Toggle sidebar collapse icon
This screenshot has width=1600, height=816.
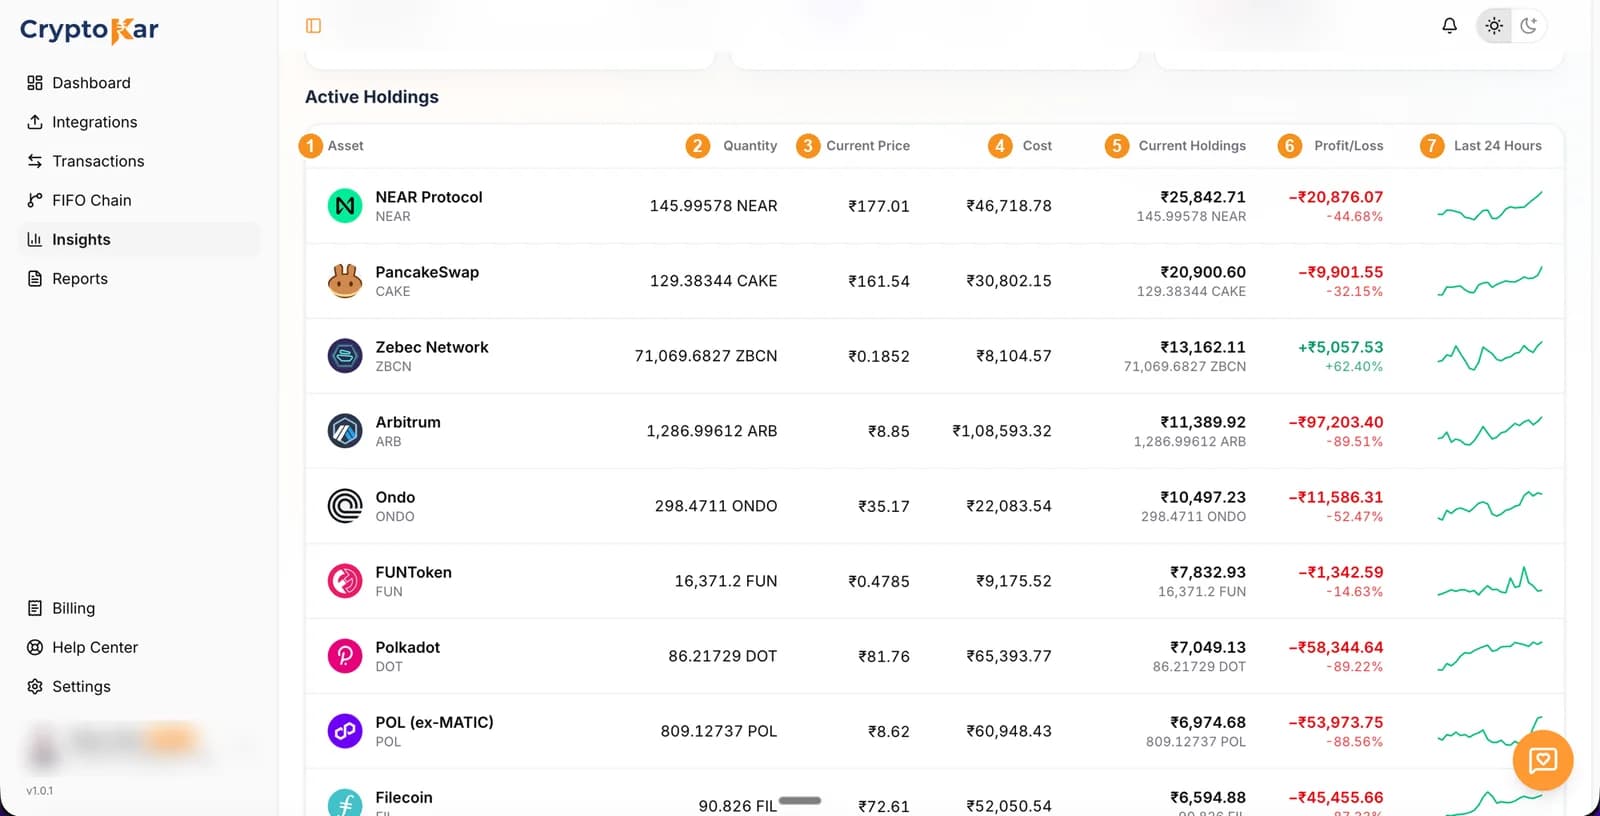(x=313, y=26)
